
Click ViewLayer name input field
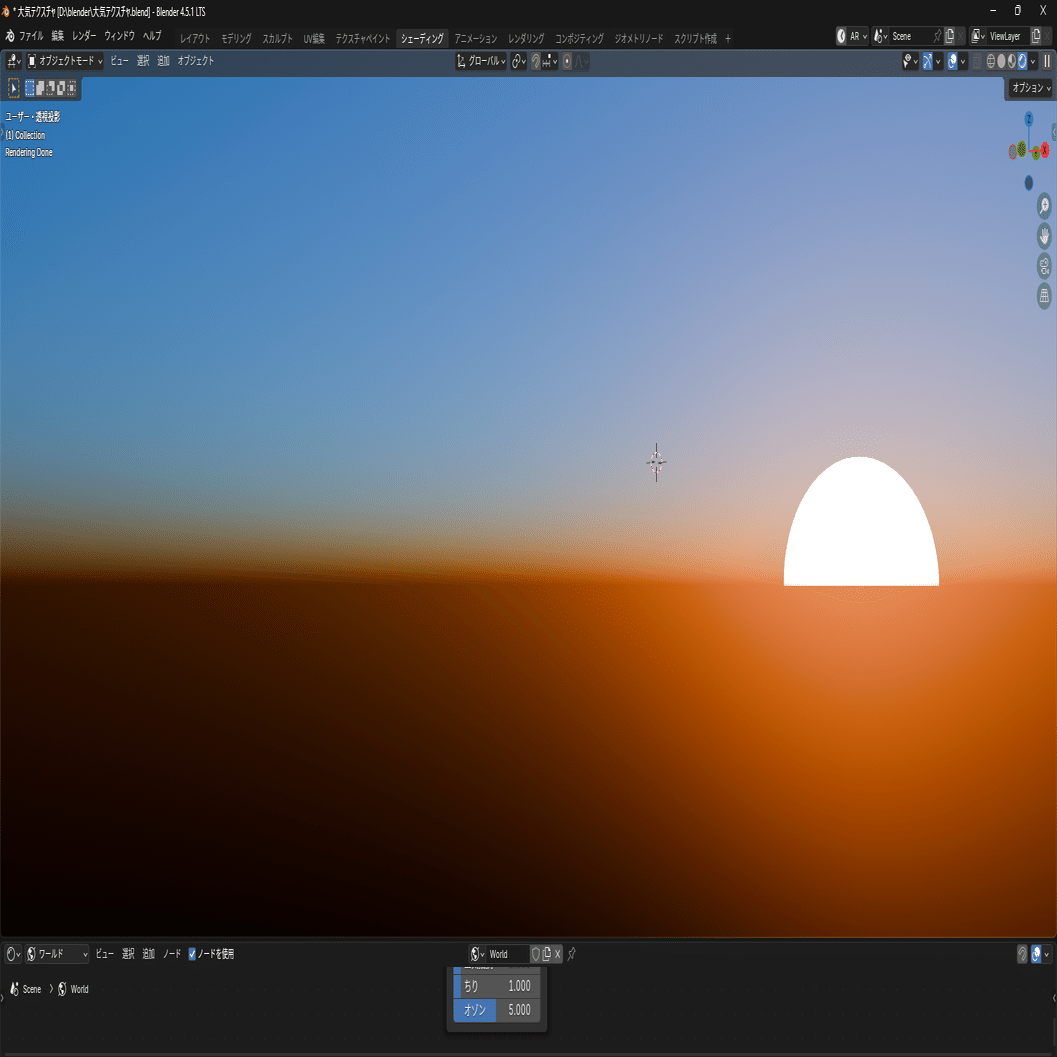(x=1006, y=36)
